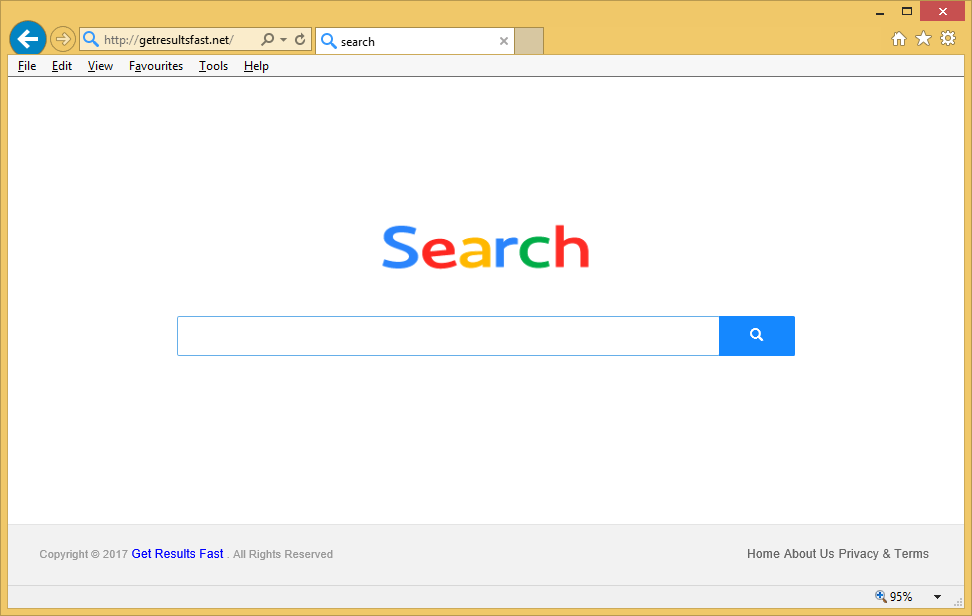Open the Get Results Fast link
The image size is (972, 616).
click(x=177, y=554)
